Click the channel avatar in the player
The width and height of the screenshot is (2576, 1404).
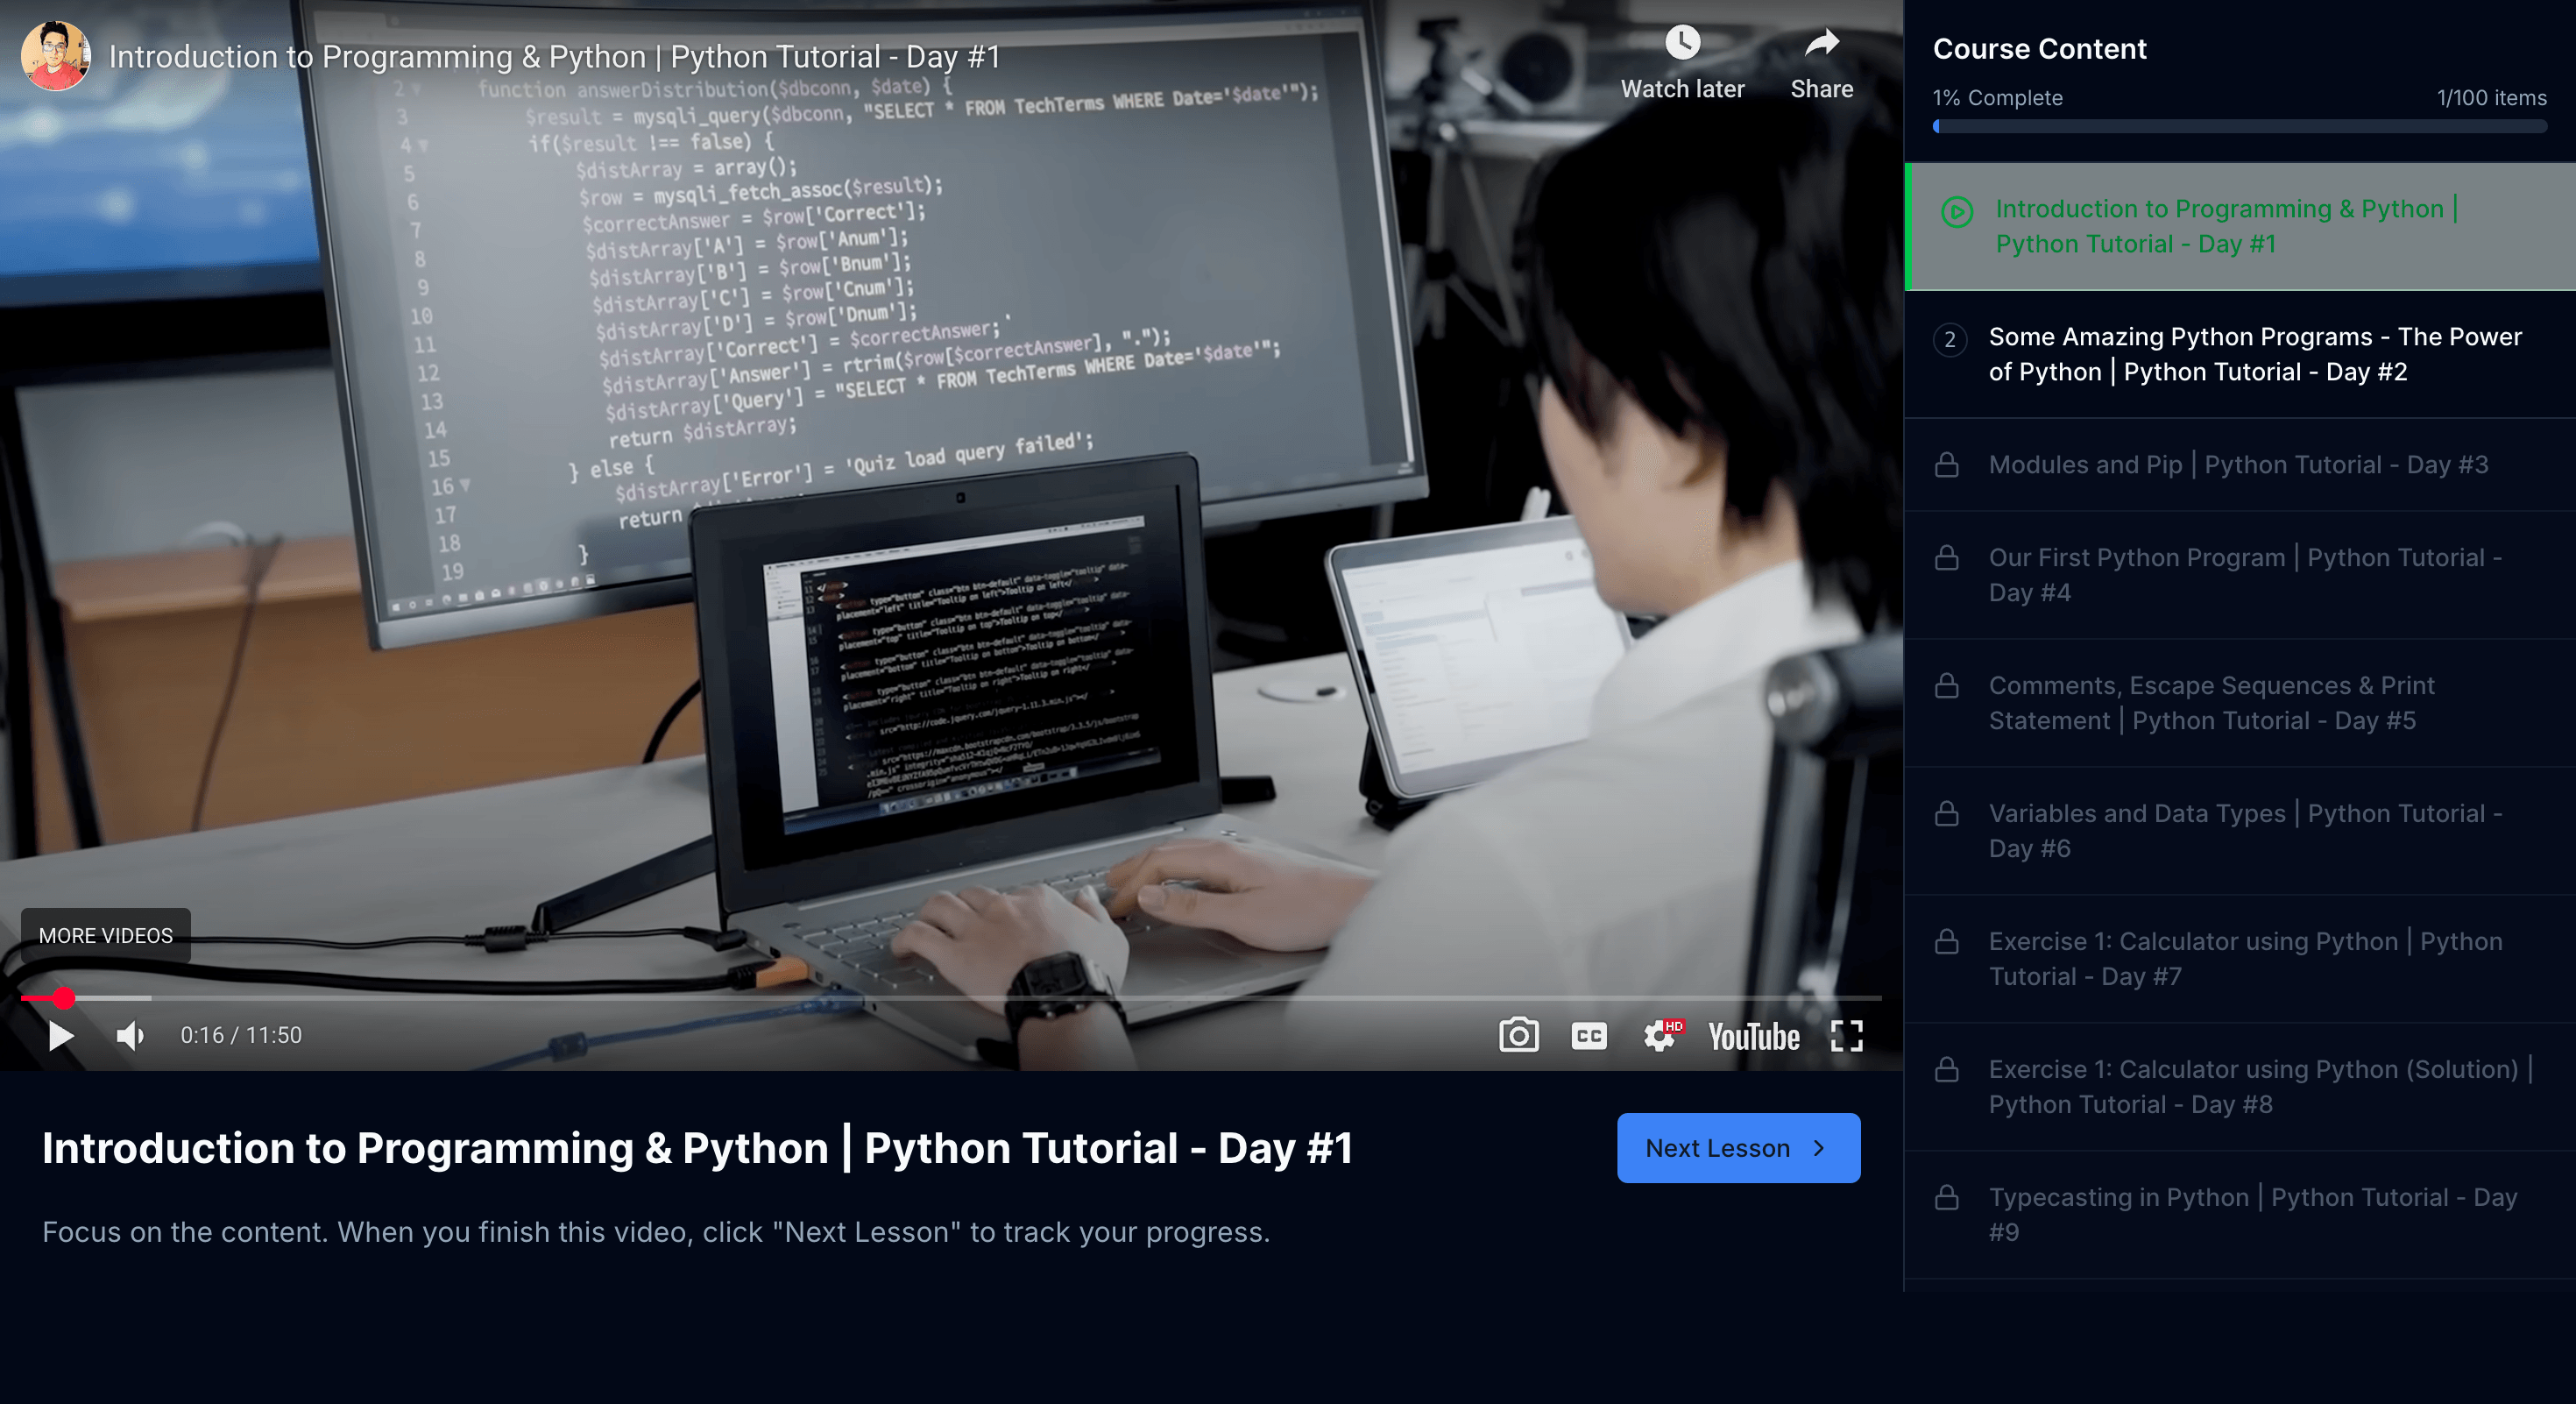[x=56, y=56]
